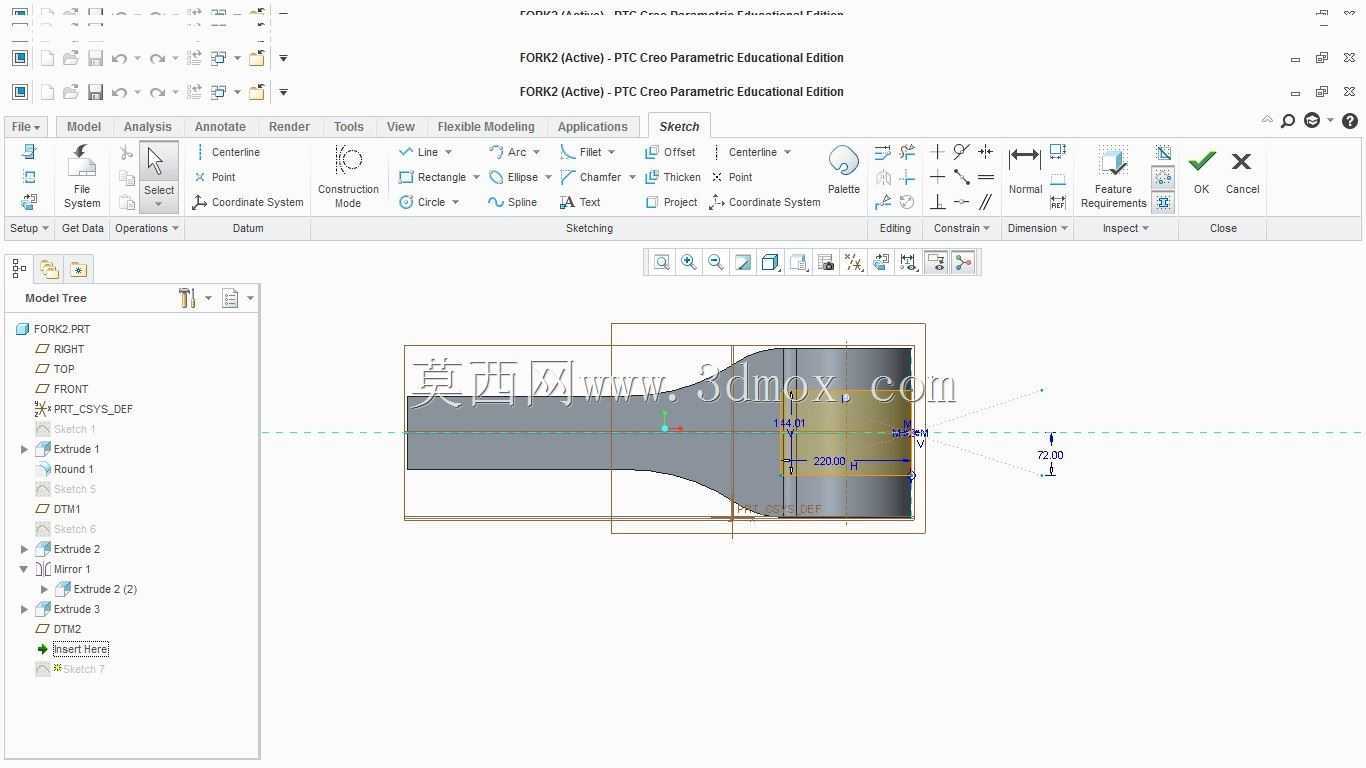Click the 72.00 dimension value
The height and width of the screenshot is (768, 1366).
click(1050, 455)
